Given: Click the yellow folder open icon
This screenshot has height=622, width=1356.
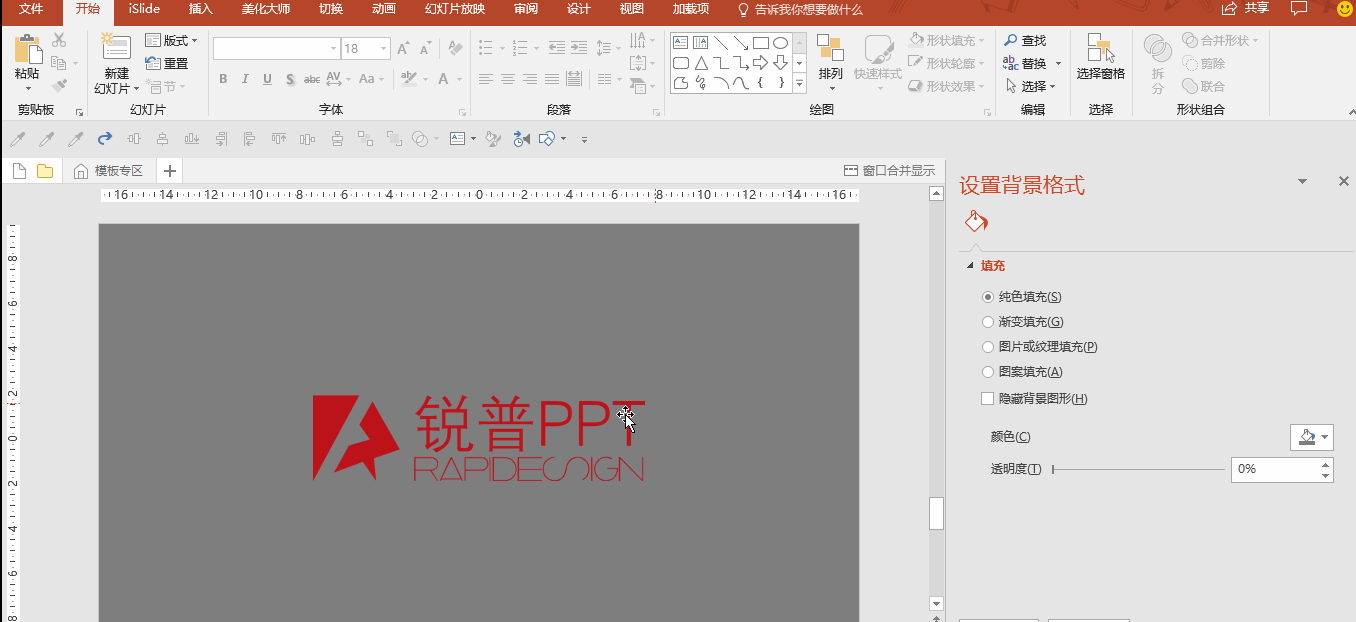Looking at the screenshot, I should 45,171.
